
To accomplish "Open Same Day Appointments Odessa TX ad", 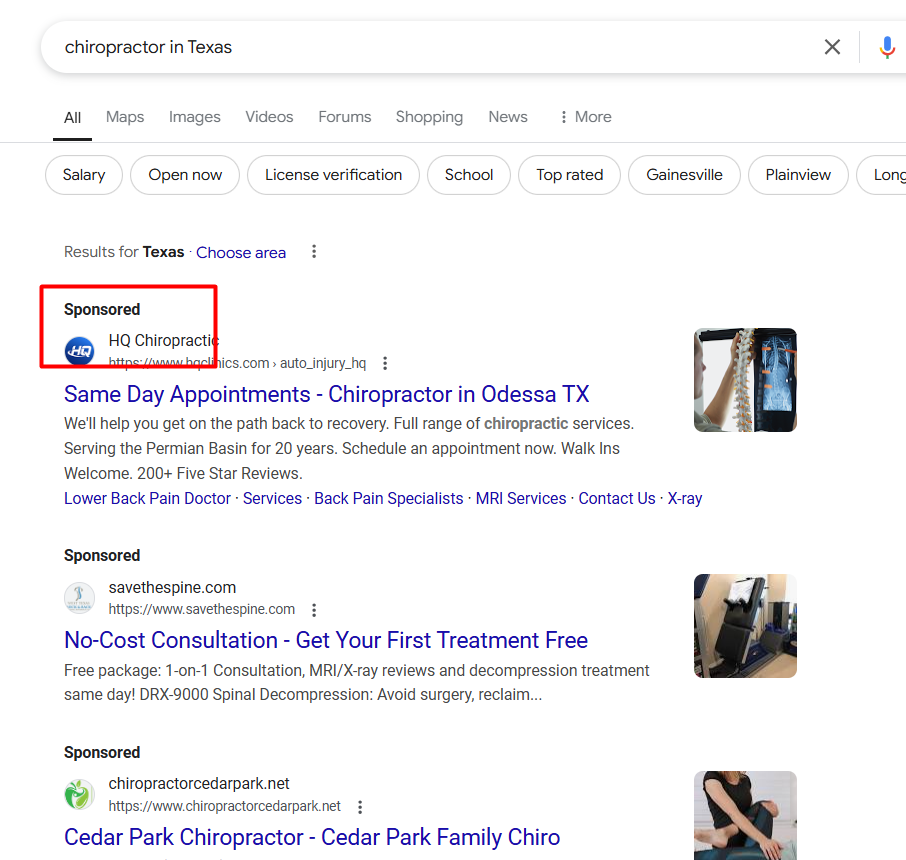I will [x=326, y=394].
